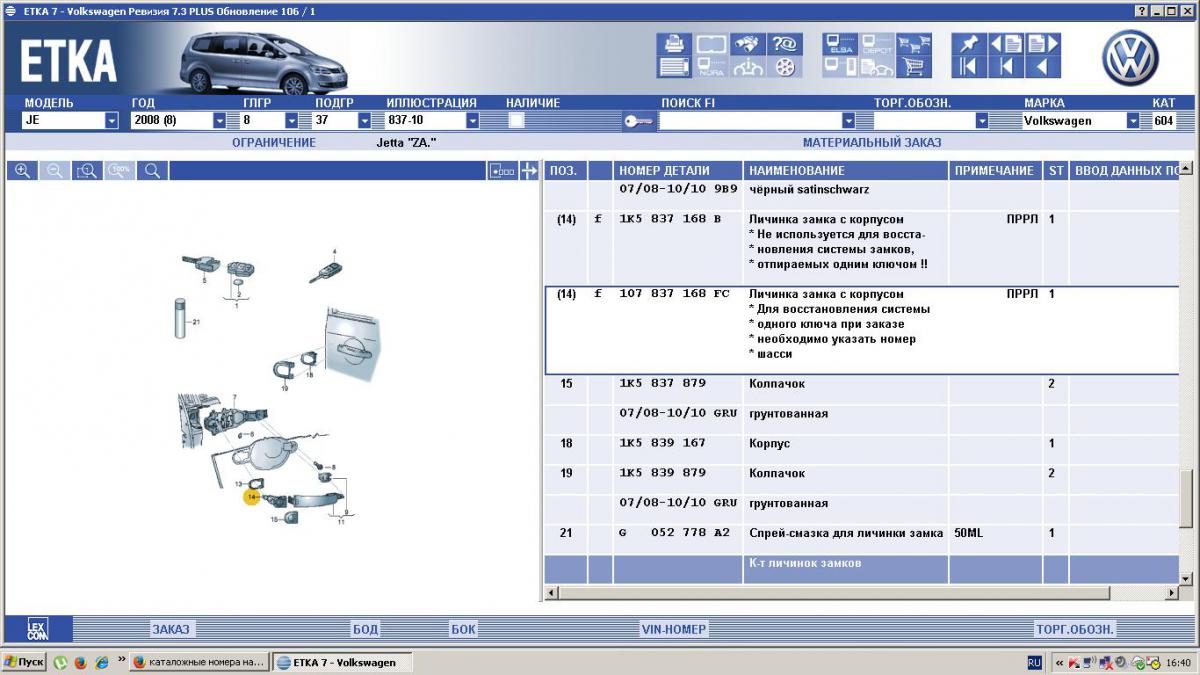Switch to the каталожные номера taskbar window
Screen dimensions: 1200x675
200,662
